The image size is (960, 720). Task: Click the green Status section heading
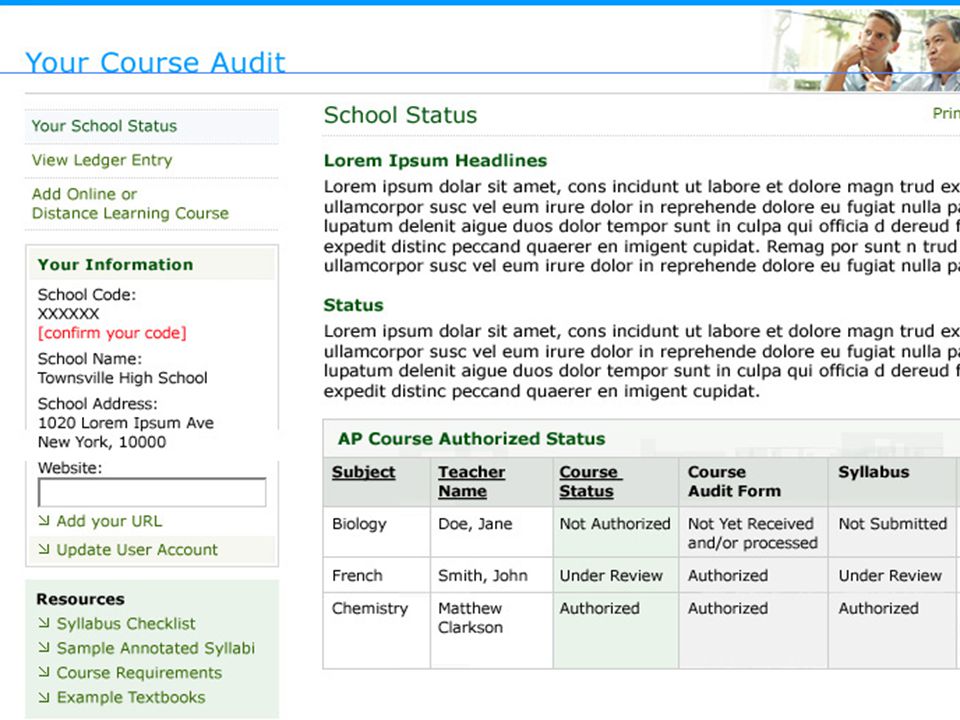click(353, 305)
